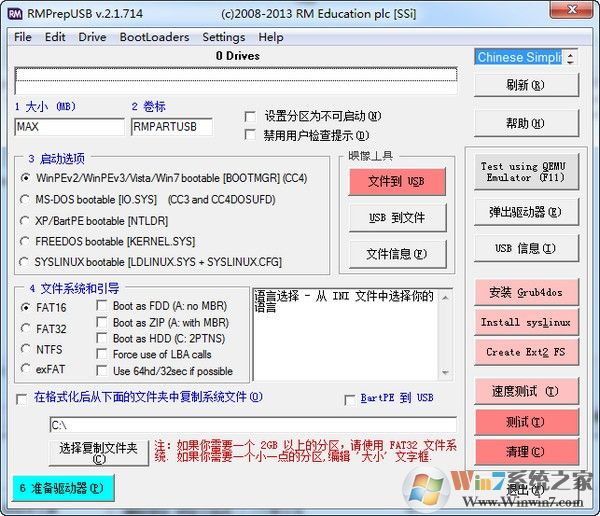Check Boot as HDD (C: 2PTNS)
600x516 pixels.
point(102,338)
